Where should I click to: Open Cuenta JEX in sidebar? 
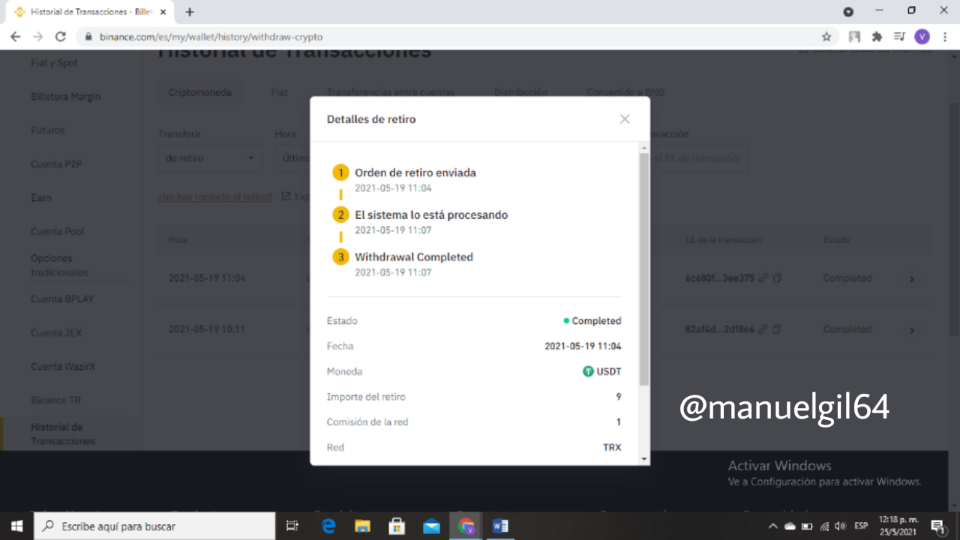coord(56,332)
